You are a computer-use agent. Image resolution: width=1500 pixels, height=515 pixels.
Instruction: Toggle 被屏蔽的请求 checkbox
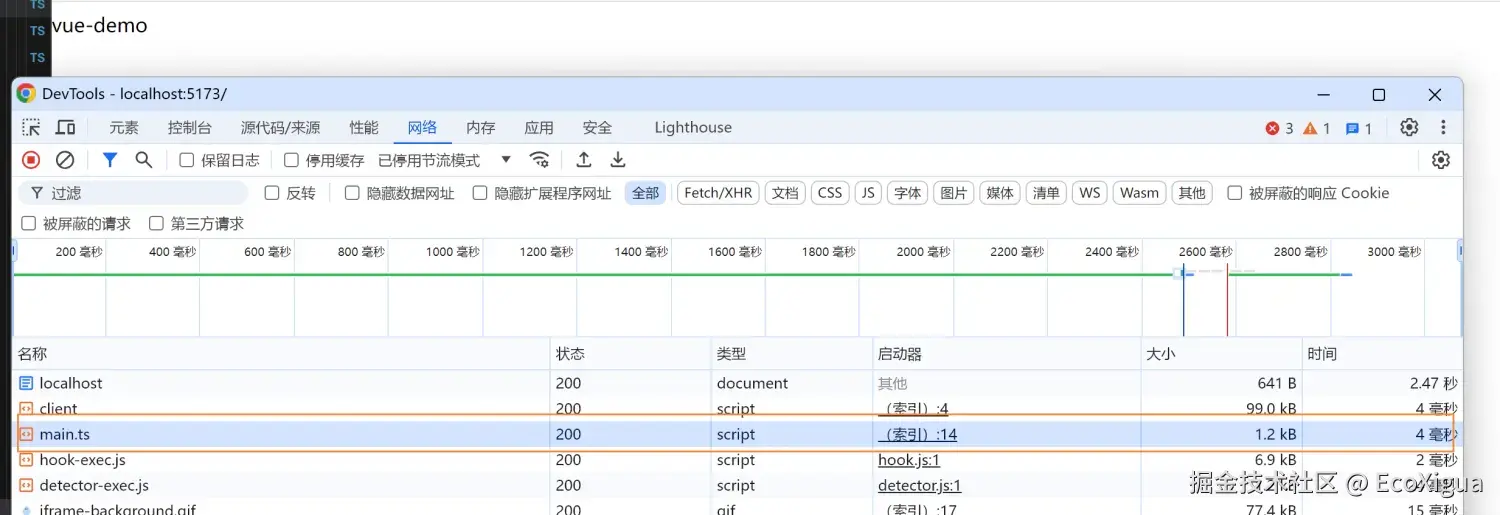pos(29,223)
